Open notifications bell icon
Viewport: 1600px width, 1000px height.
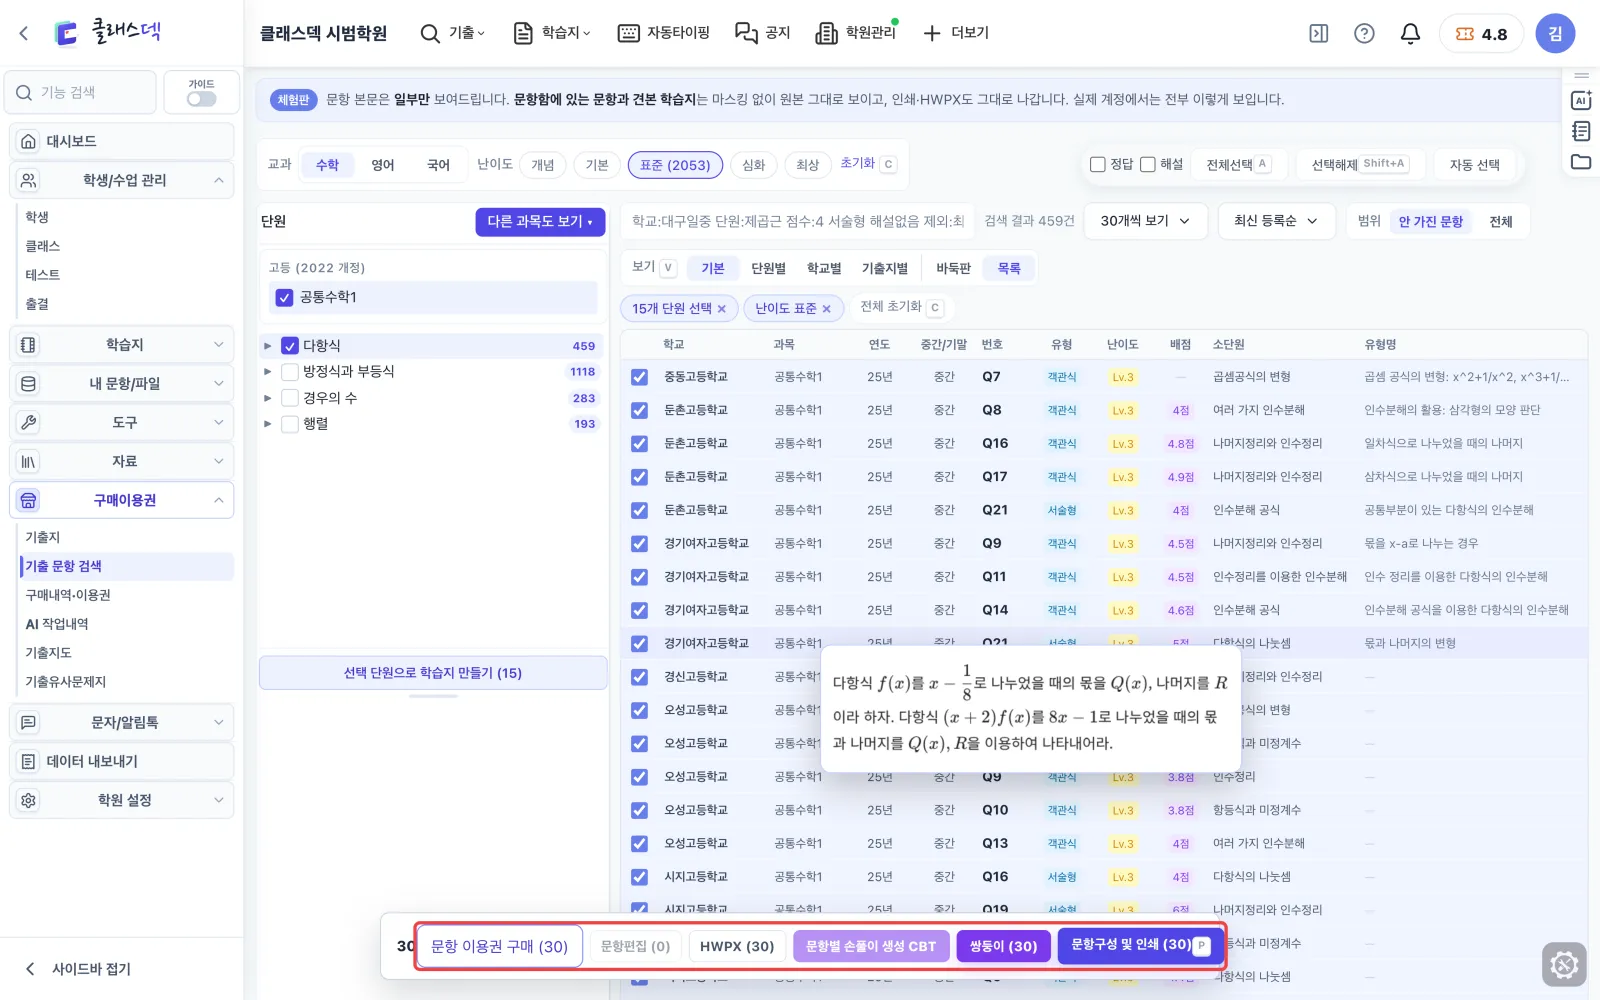point(1410,33)
